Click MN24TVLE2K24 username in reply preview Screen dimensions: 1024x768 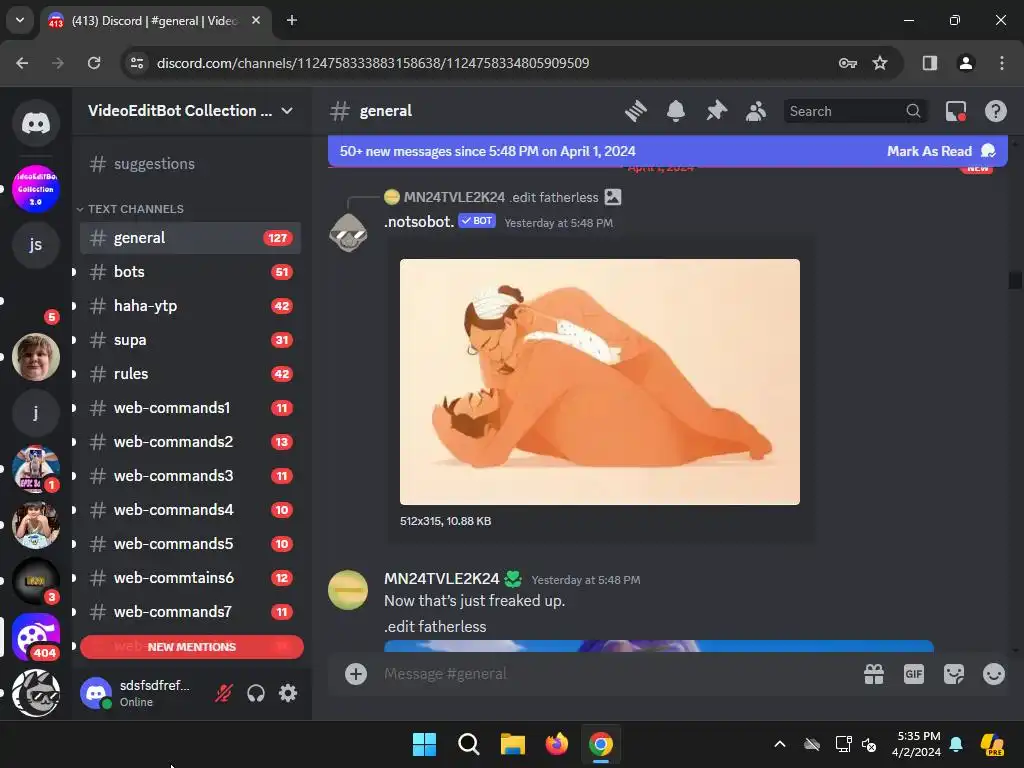(454, 197)
